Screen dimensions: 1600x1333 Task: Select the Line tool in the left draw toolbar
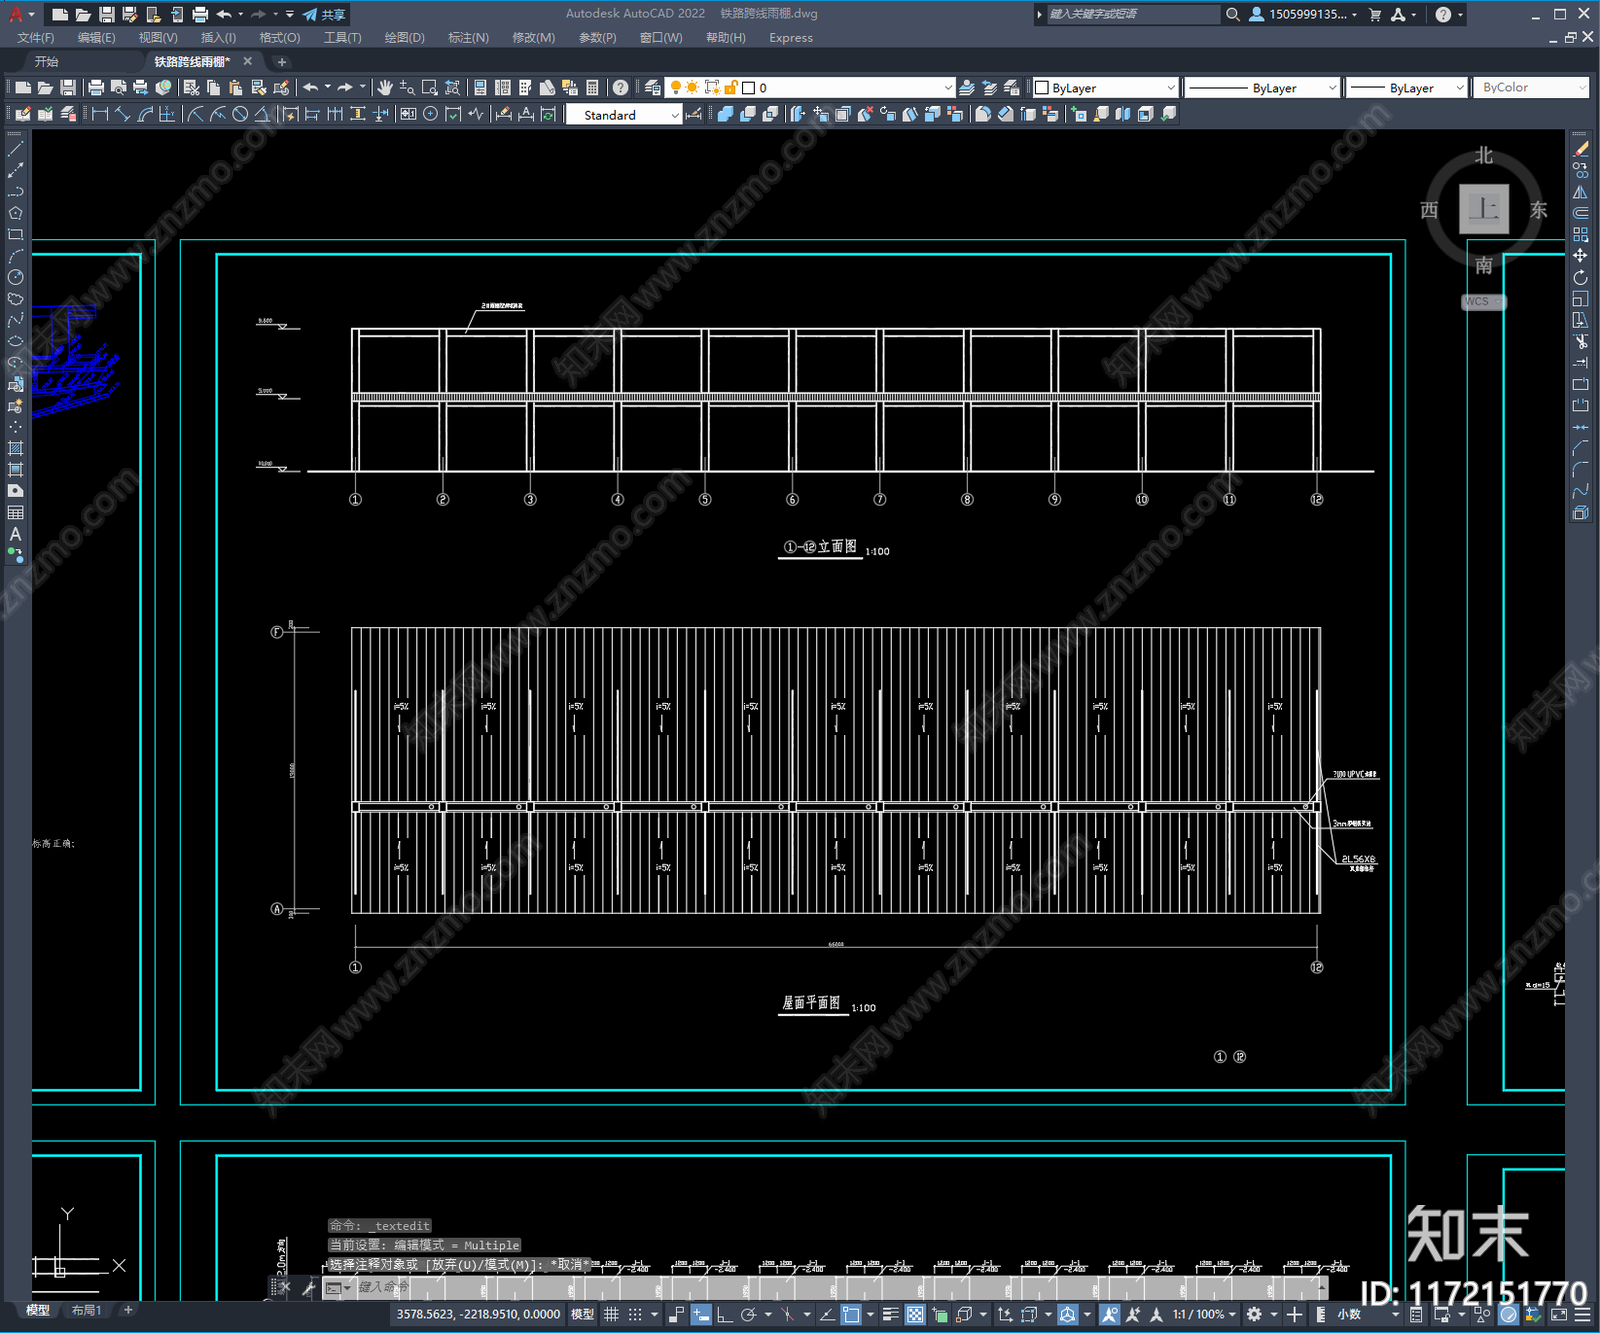15,149
